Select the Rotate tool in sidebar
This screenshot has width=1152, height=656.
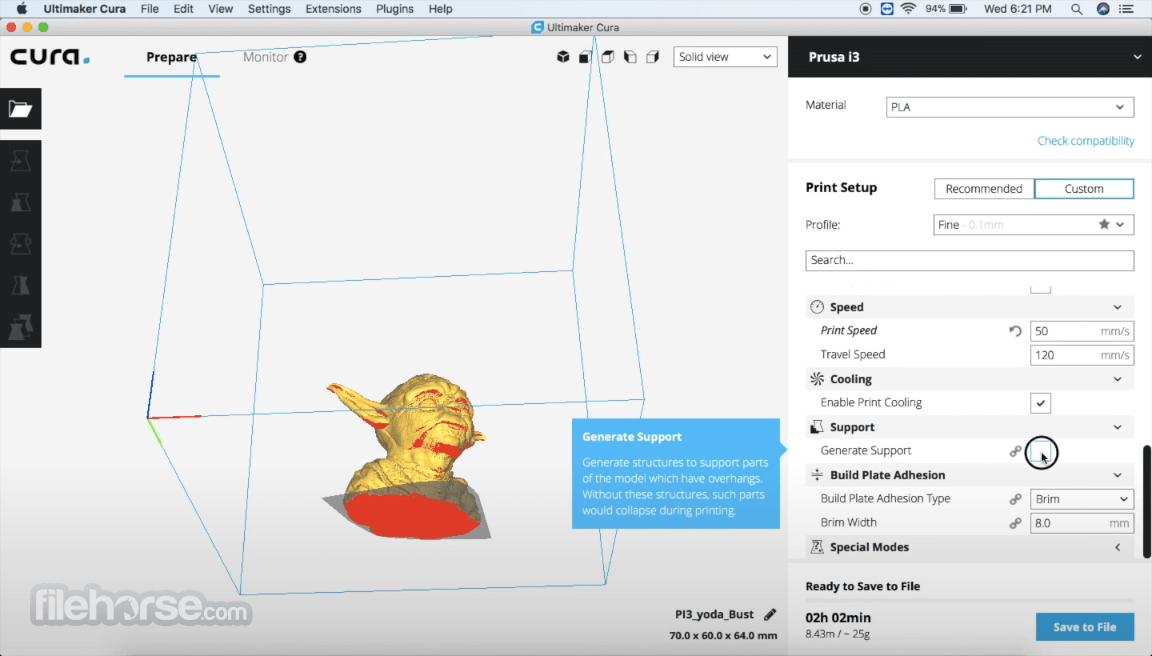pyautogui.click(x=21, y=243)
